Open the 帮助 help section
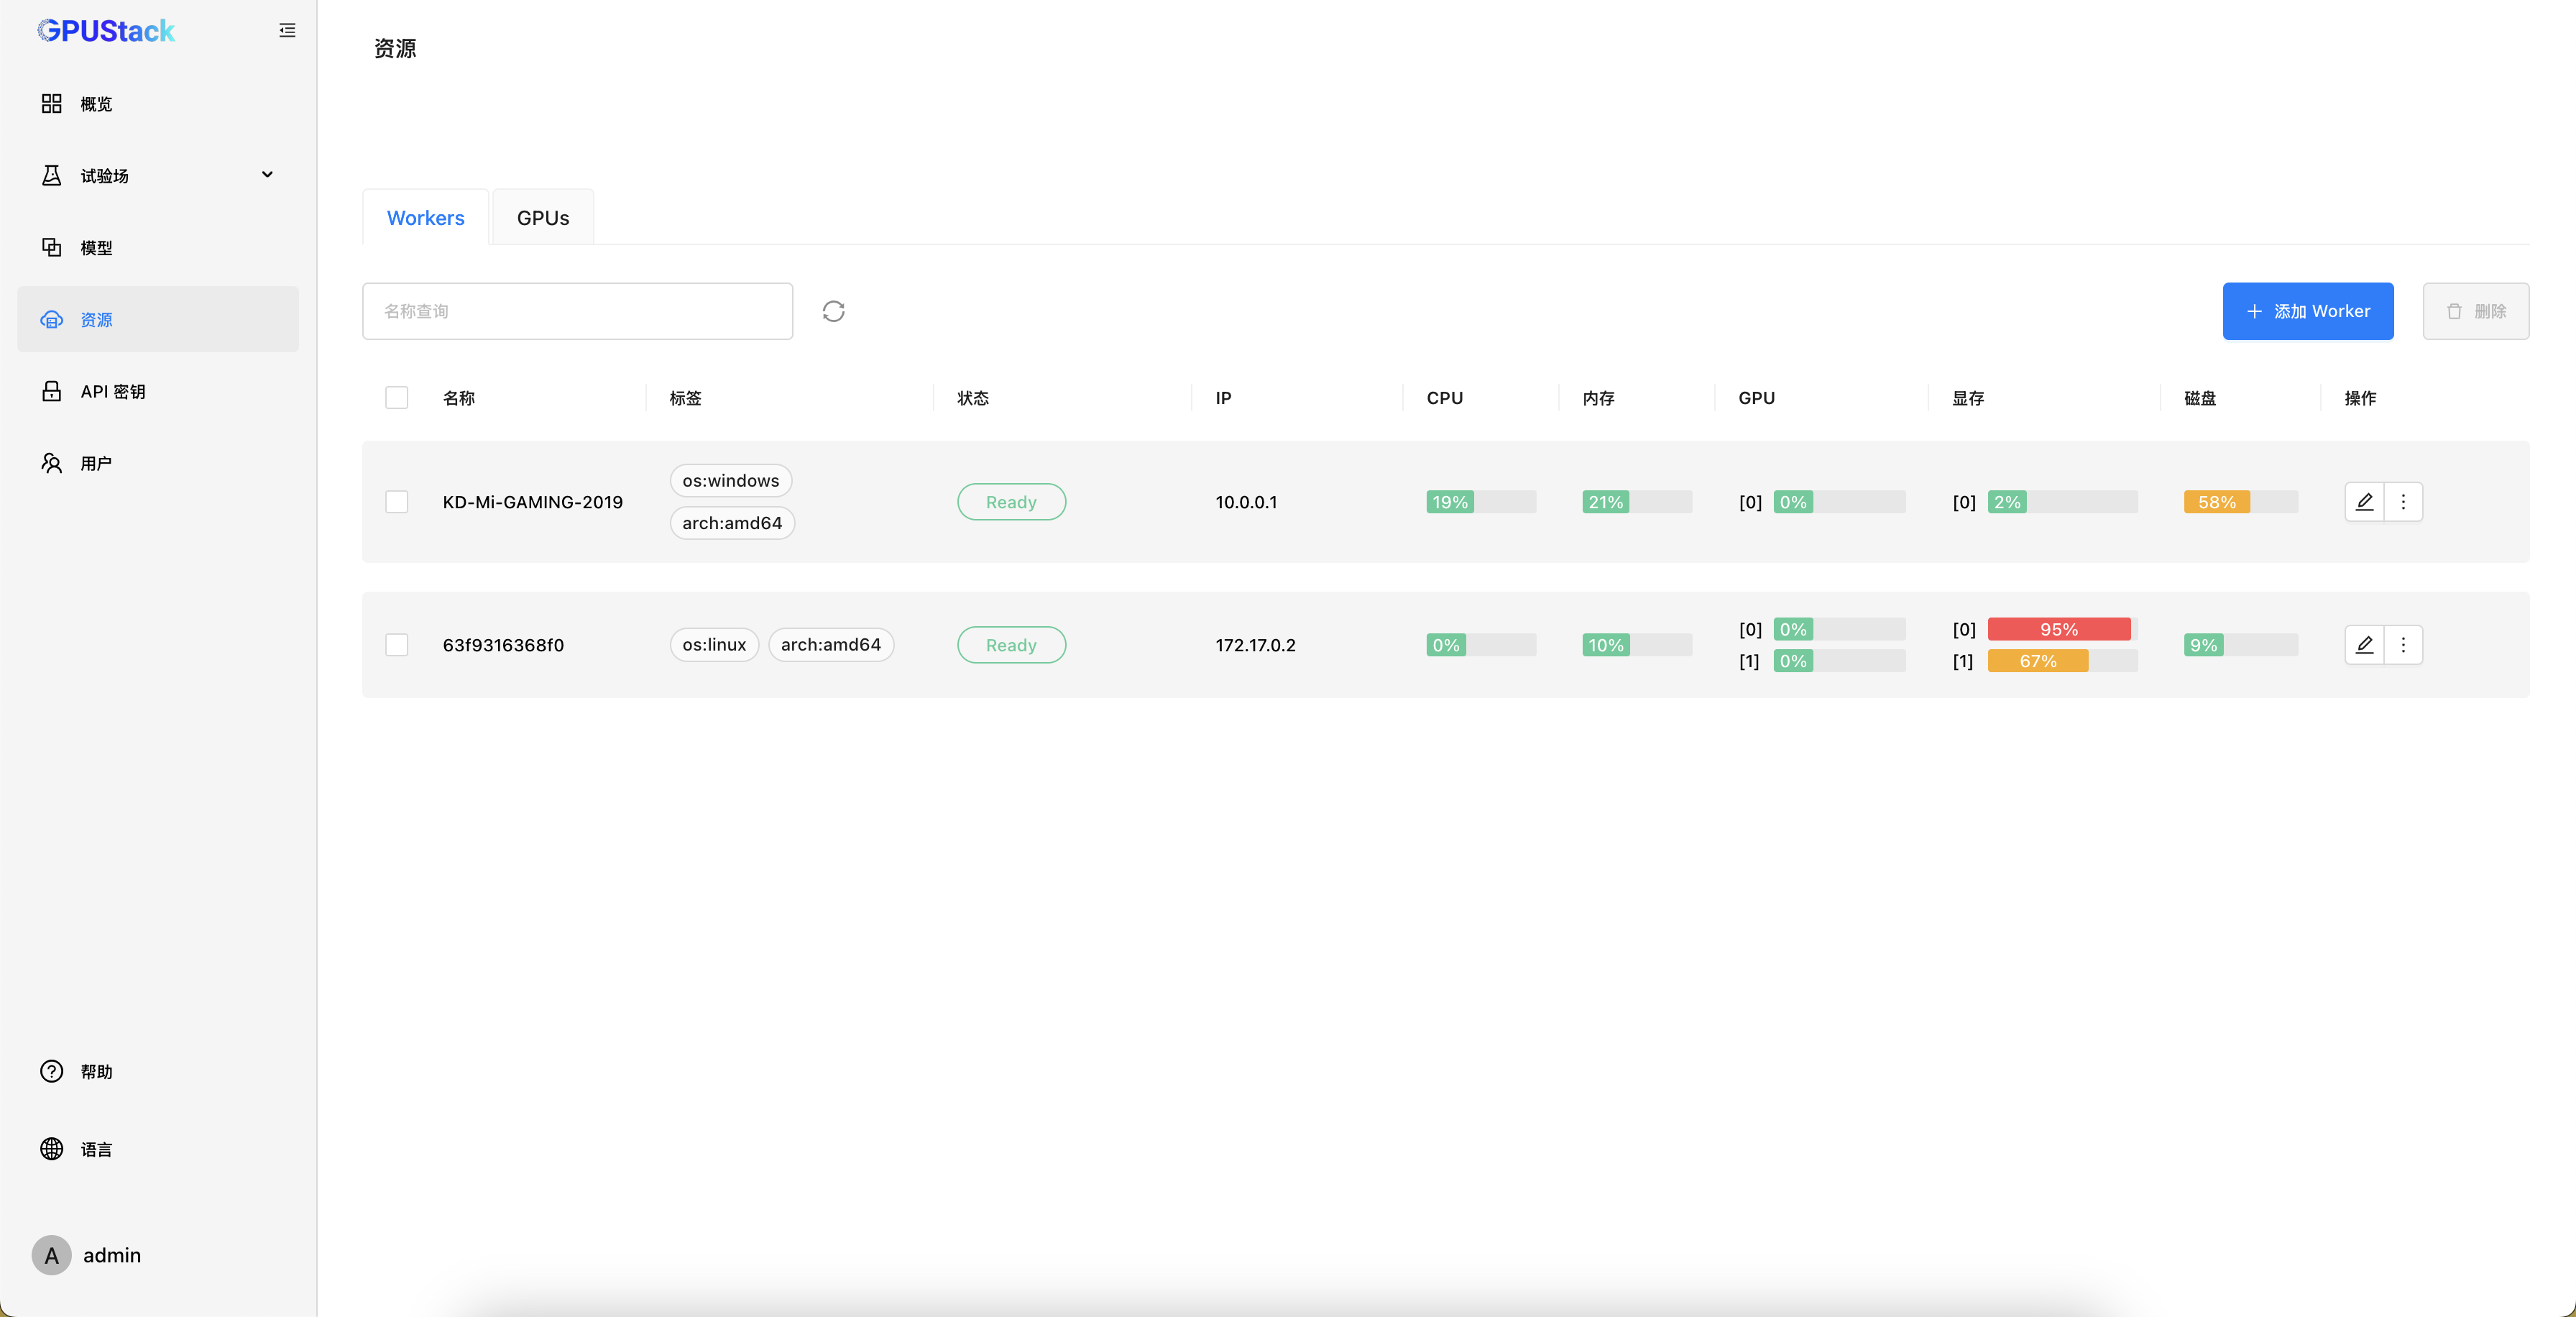The image size is (2576, 1317). point(96,1070)
